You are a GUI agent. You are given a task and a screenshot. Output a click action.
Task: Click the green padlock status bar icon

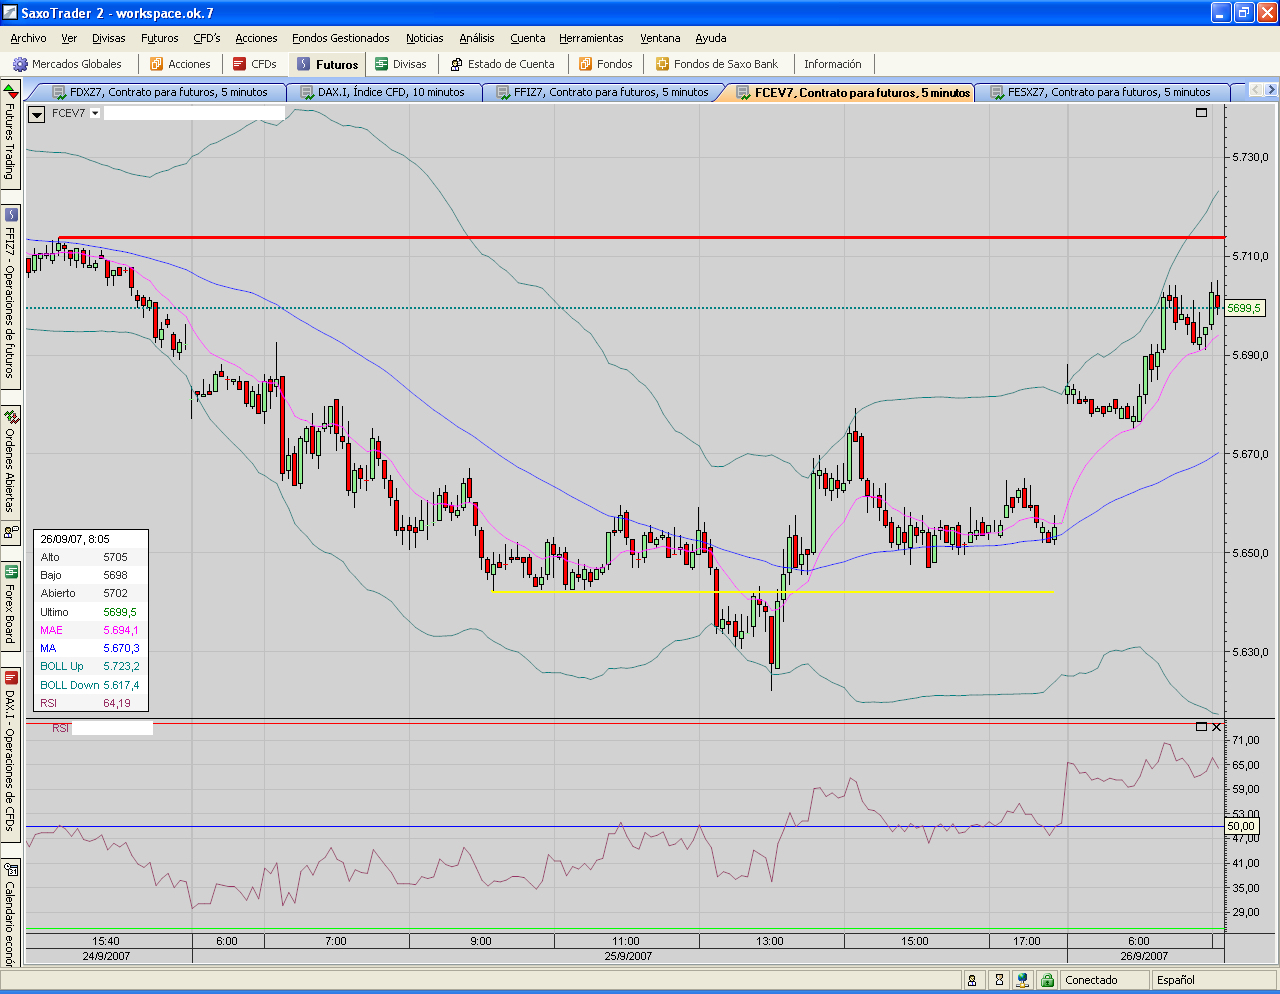click(1046, 980)
